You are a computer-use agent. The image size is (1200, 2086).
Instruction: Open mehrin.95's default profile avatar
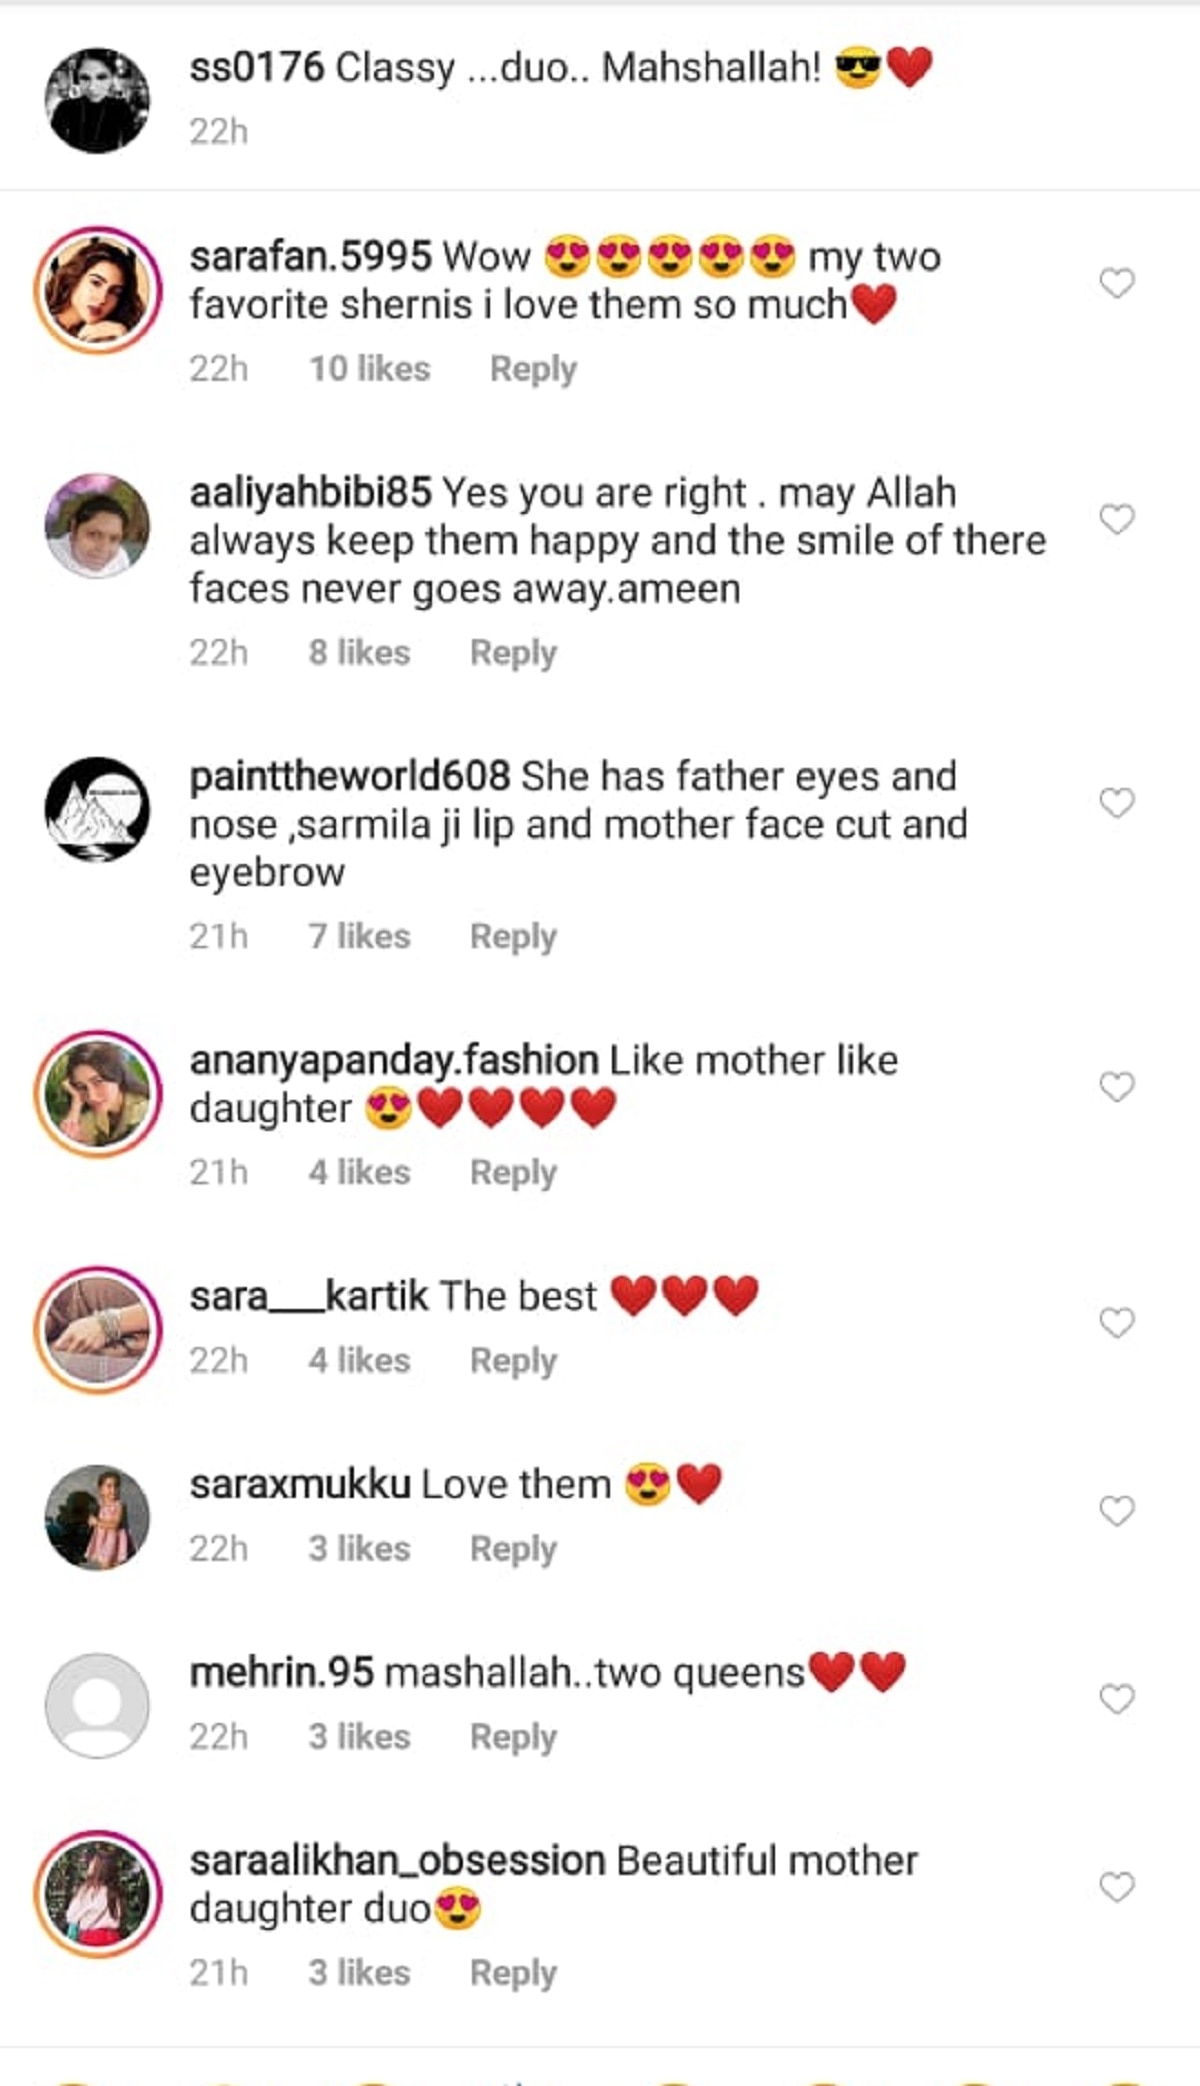[97, 1706]
